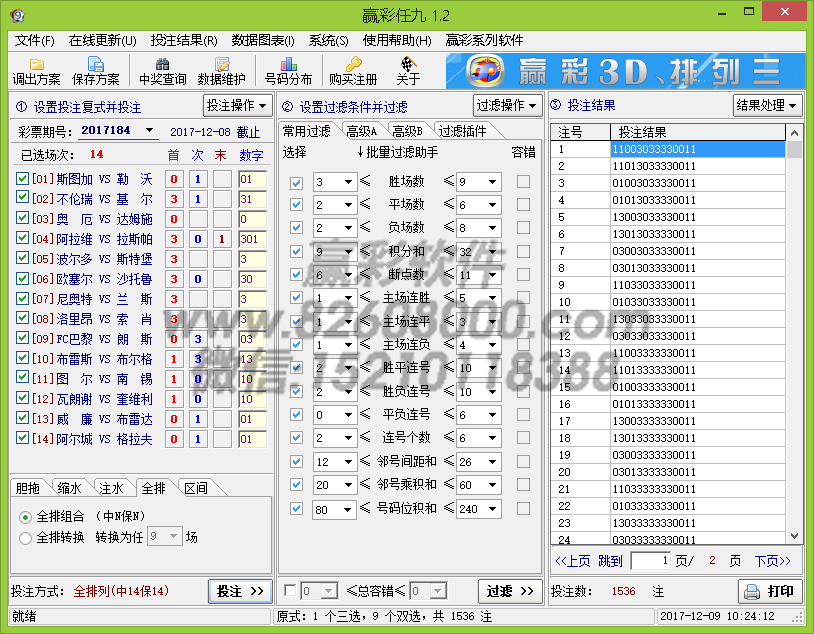Expand the 过滤操作 dropdown
This screenshot has width=814, height=634.
click(507, 106)
